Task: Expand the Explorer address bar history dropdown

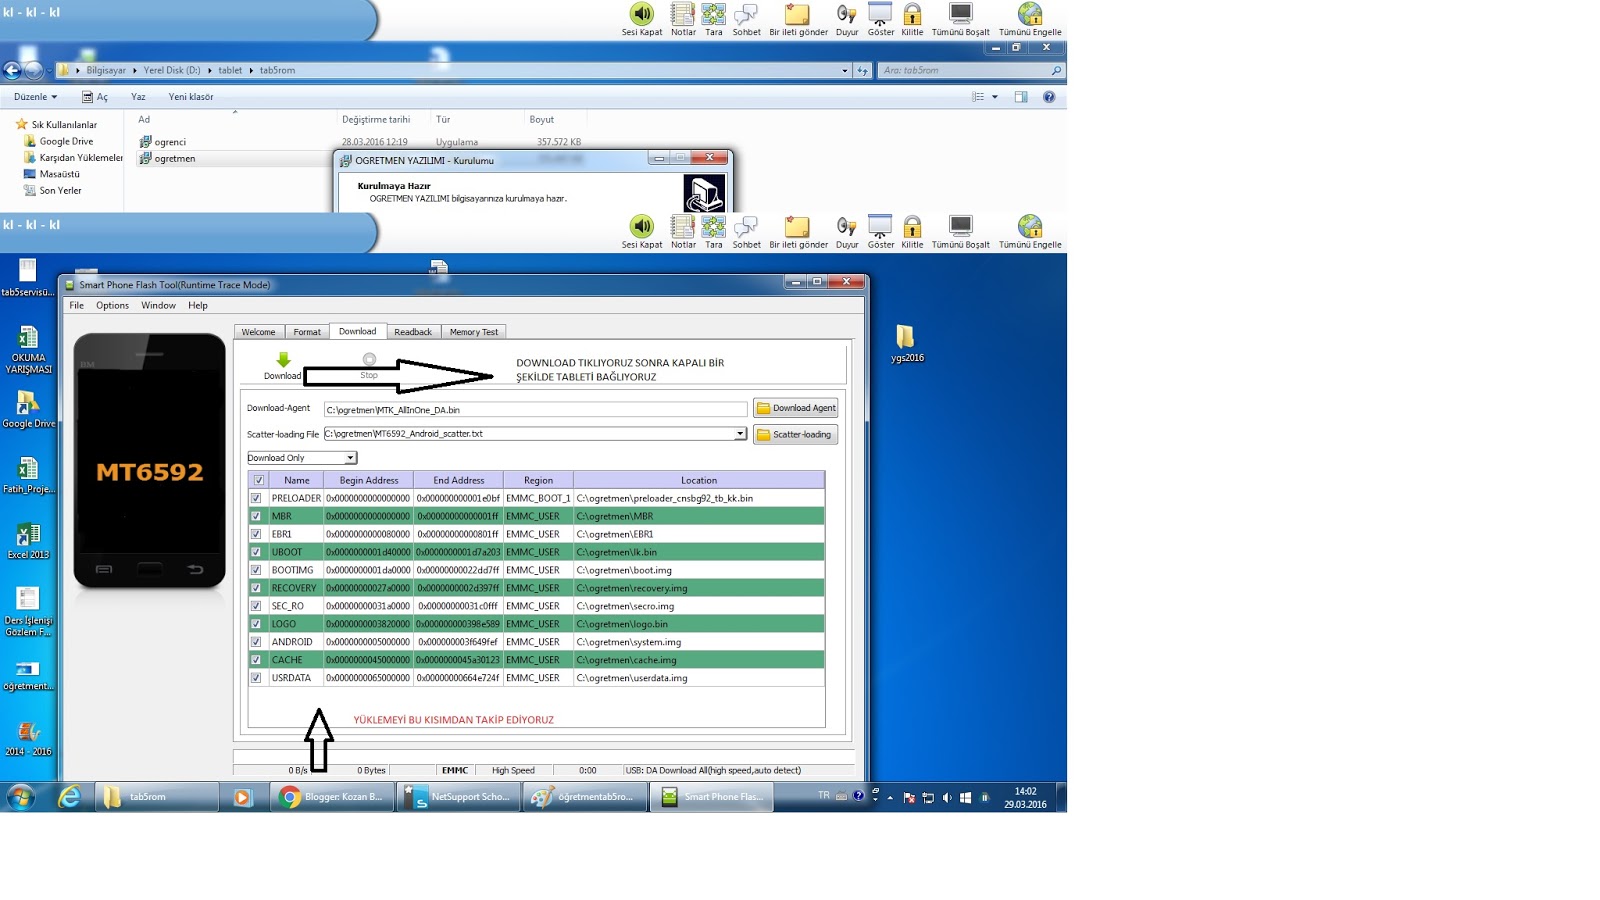Action: pyautogui.click(x=845, y=70)
